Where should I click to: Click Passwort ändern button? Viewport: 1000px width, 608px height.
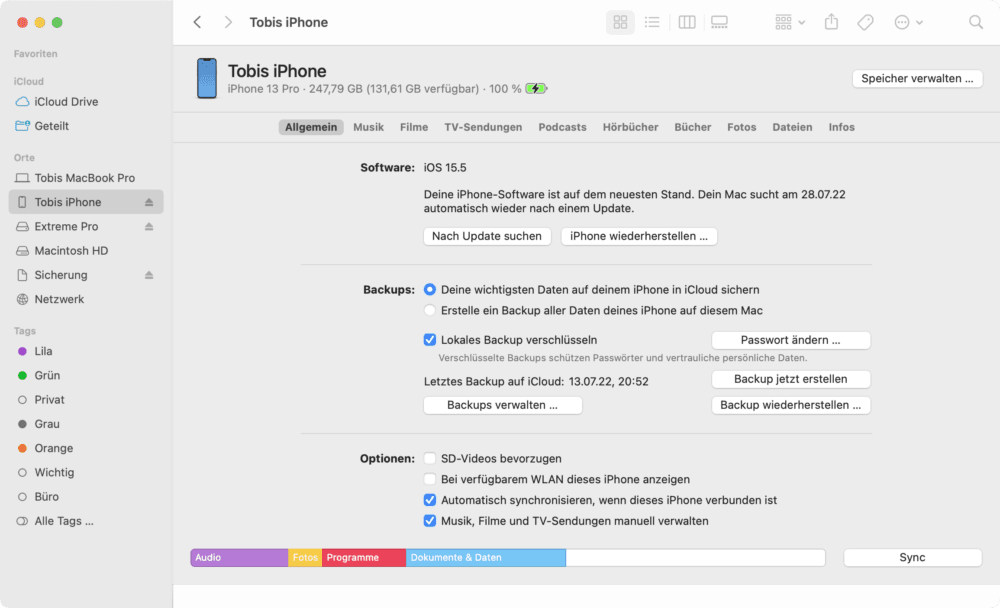pos(791,340)
